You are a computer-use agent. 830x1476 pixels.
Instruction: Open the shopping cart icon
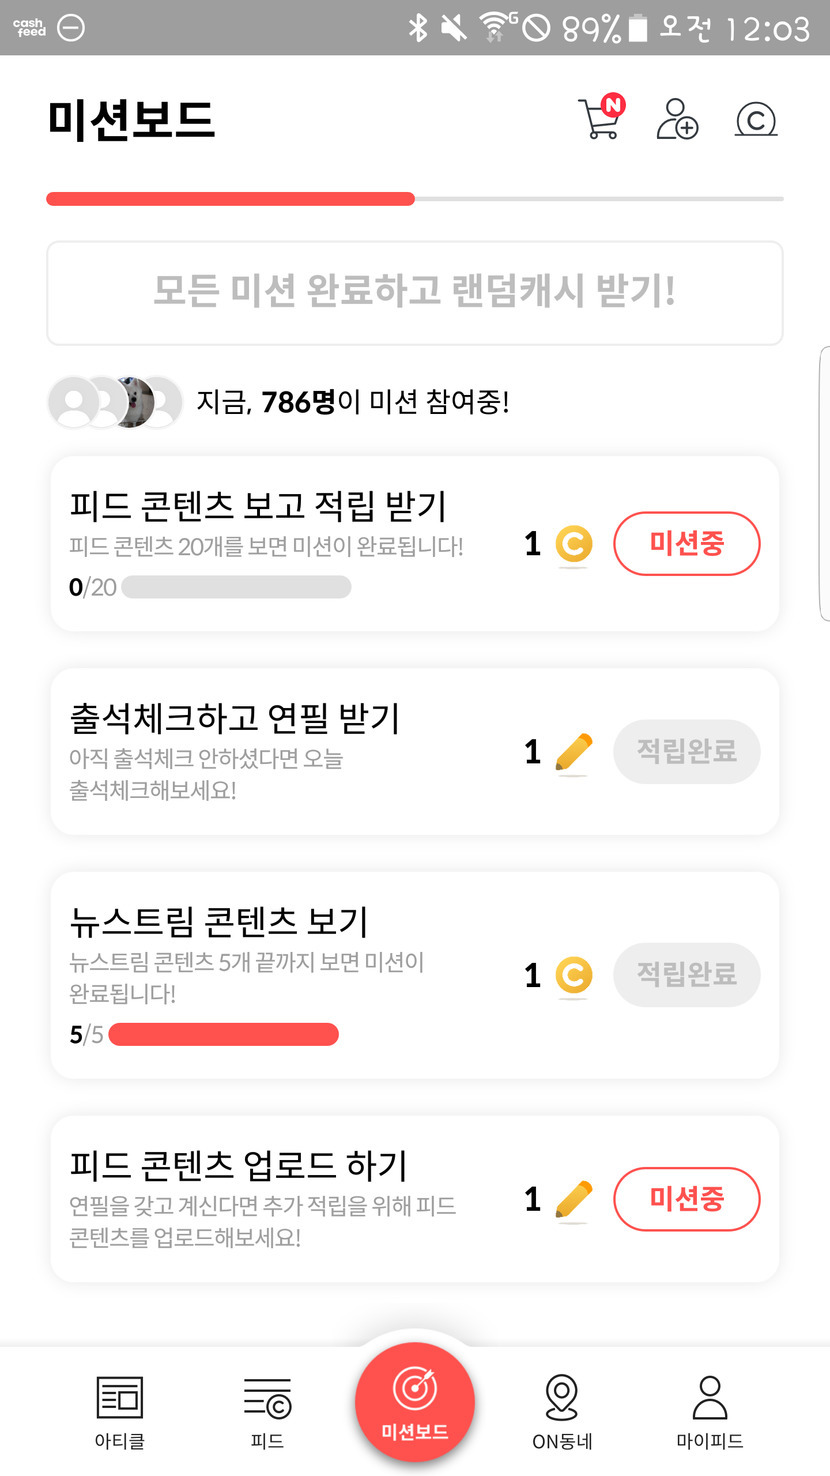tap(601, 118)
